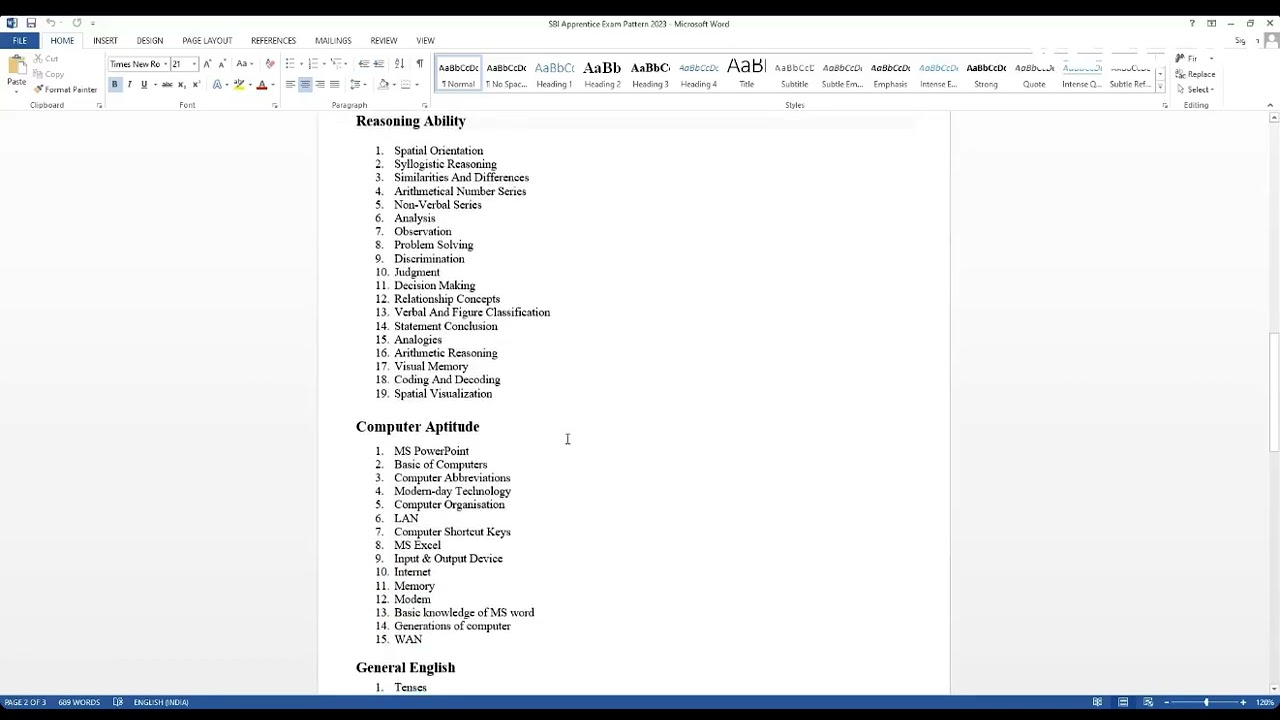Copy the selected text
Viewport: 1280px width, 720px height.
click(x=48, y=74)
